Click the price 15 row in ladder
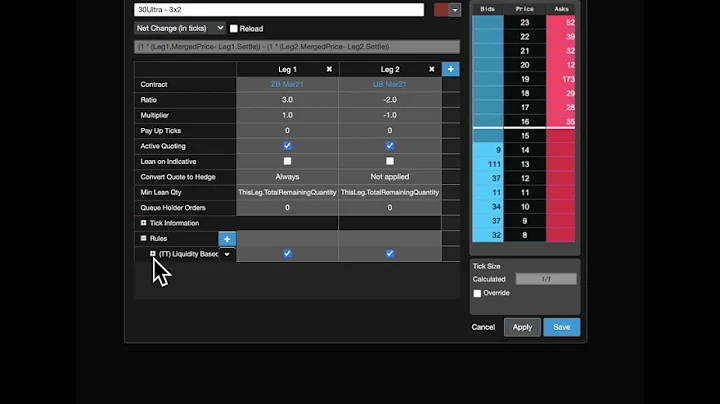The height and width of the screenshot is (404, 720). tap(525, 136)
